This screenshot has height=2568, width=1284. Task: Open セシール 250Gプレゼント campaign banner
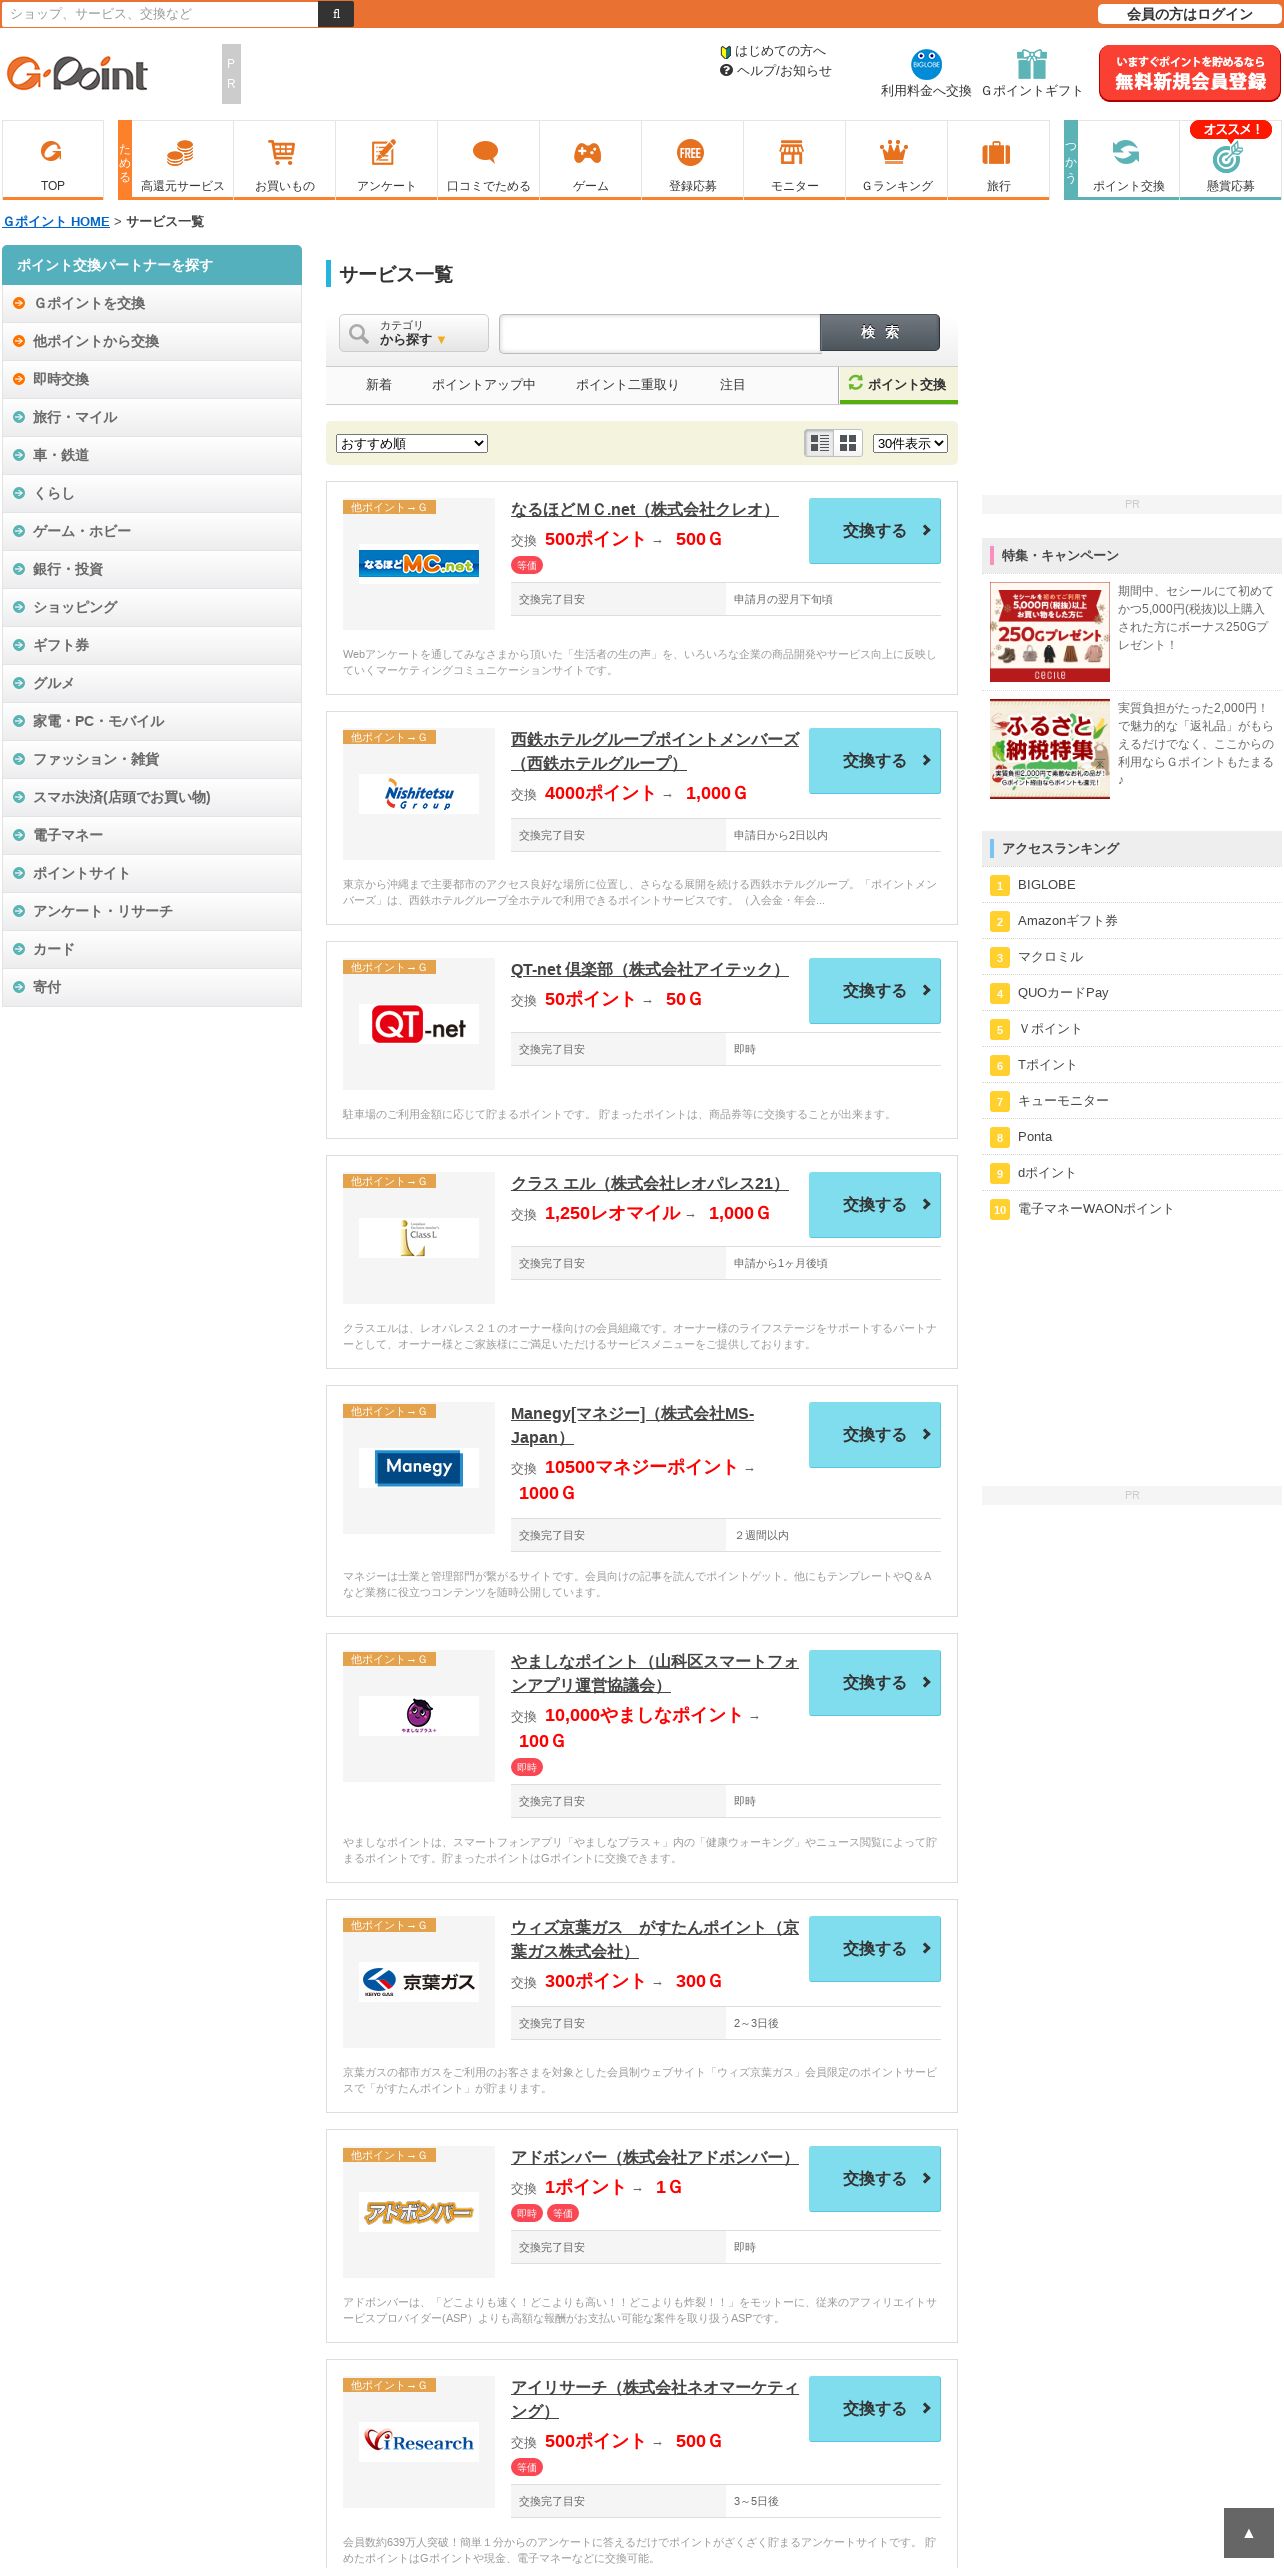[1050, 632]
